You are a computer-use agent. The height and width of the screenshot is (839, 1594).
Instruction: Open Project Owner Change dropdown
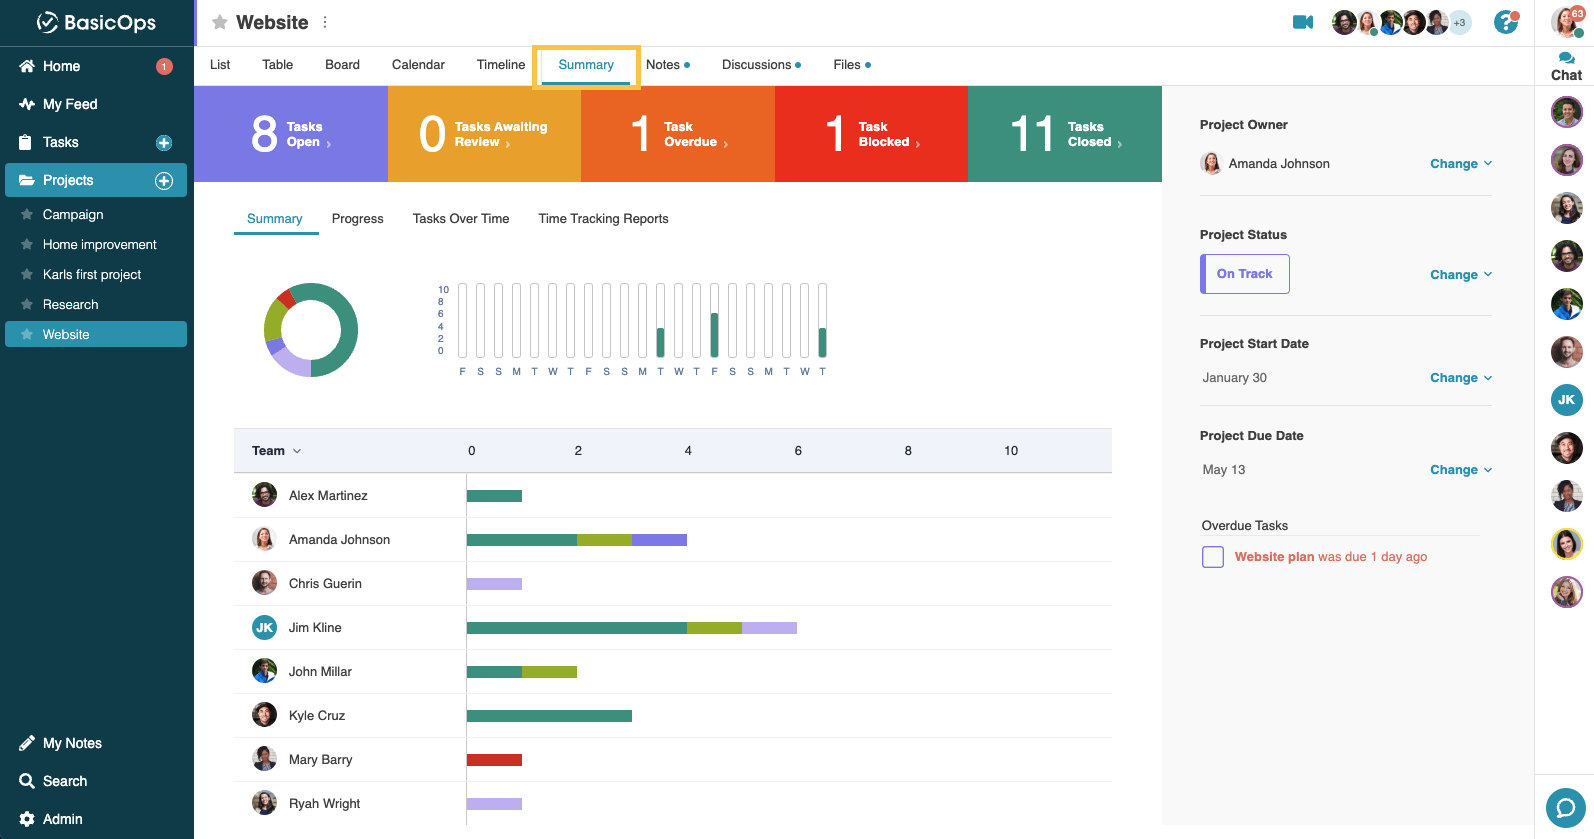coord(1460,164)
